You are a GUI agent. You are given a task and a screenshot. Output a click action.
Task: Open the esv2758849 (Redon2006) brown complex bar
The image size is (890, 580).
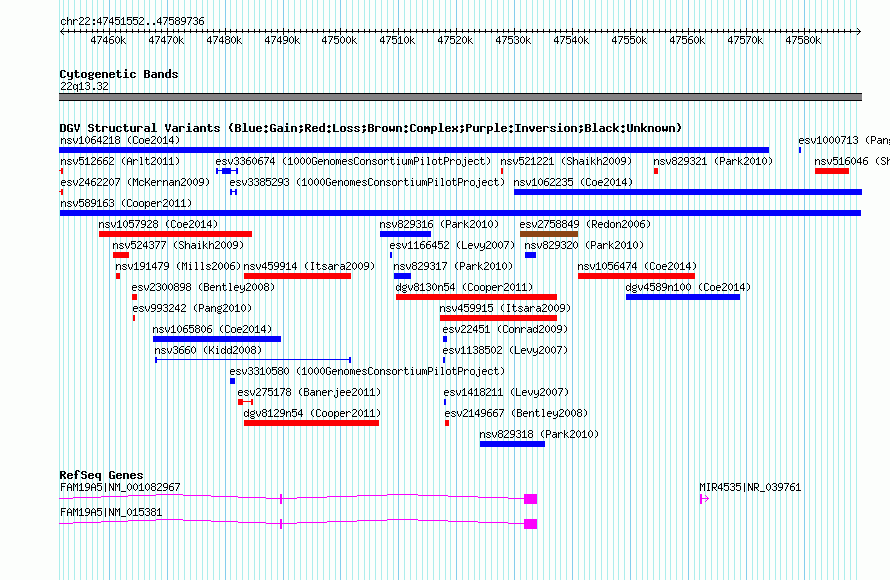[x=549, y=234]
